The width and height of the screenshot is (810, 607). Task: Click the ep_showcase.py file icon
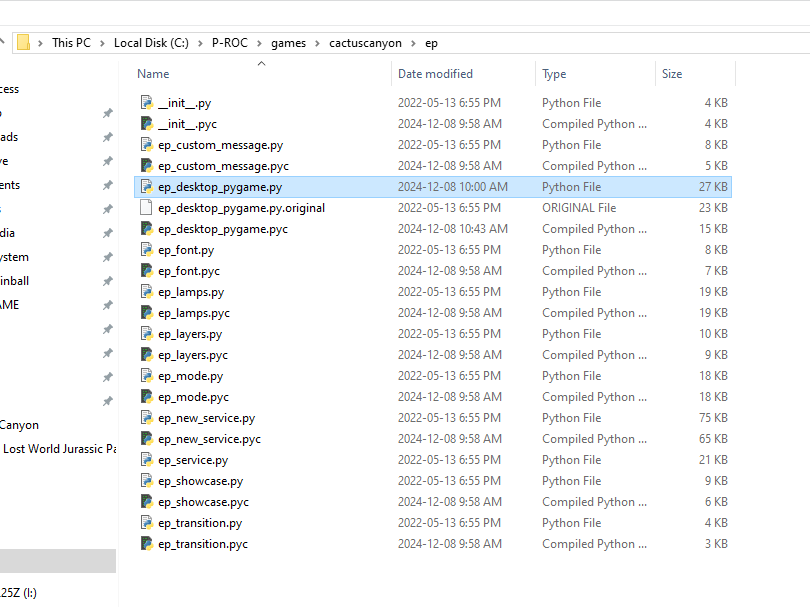(x=147, y=481)
